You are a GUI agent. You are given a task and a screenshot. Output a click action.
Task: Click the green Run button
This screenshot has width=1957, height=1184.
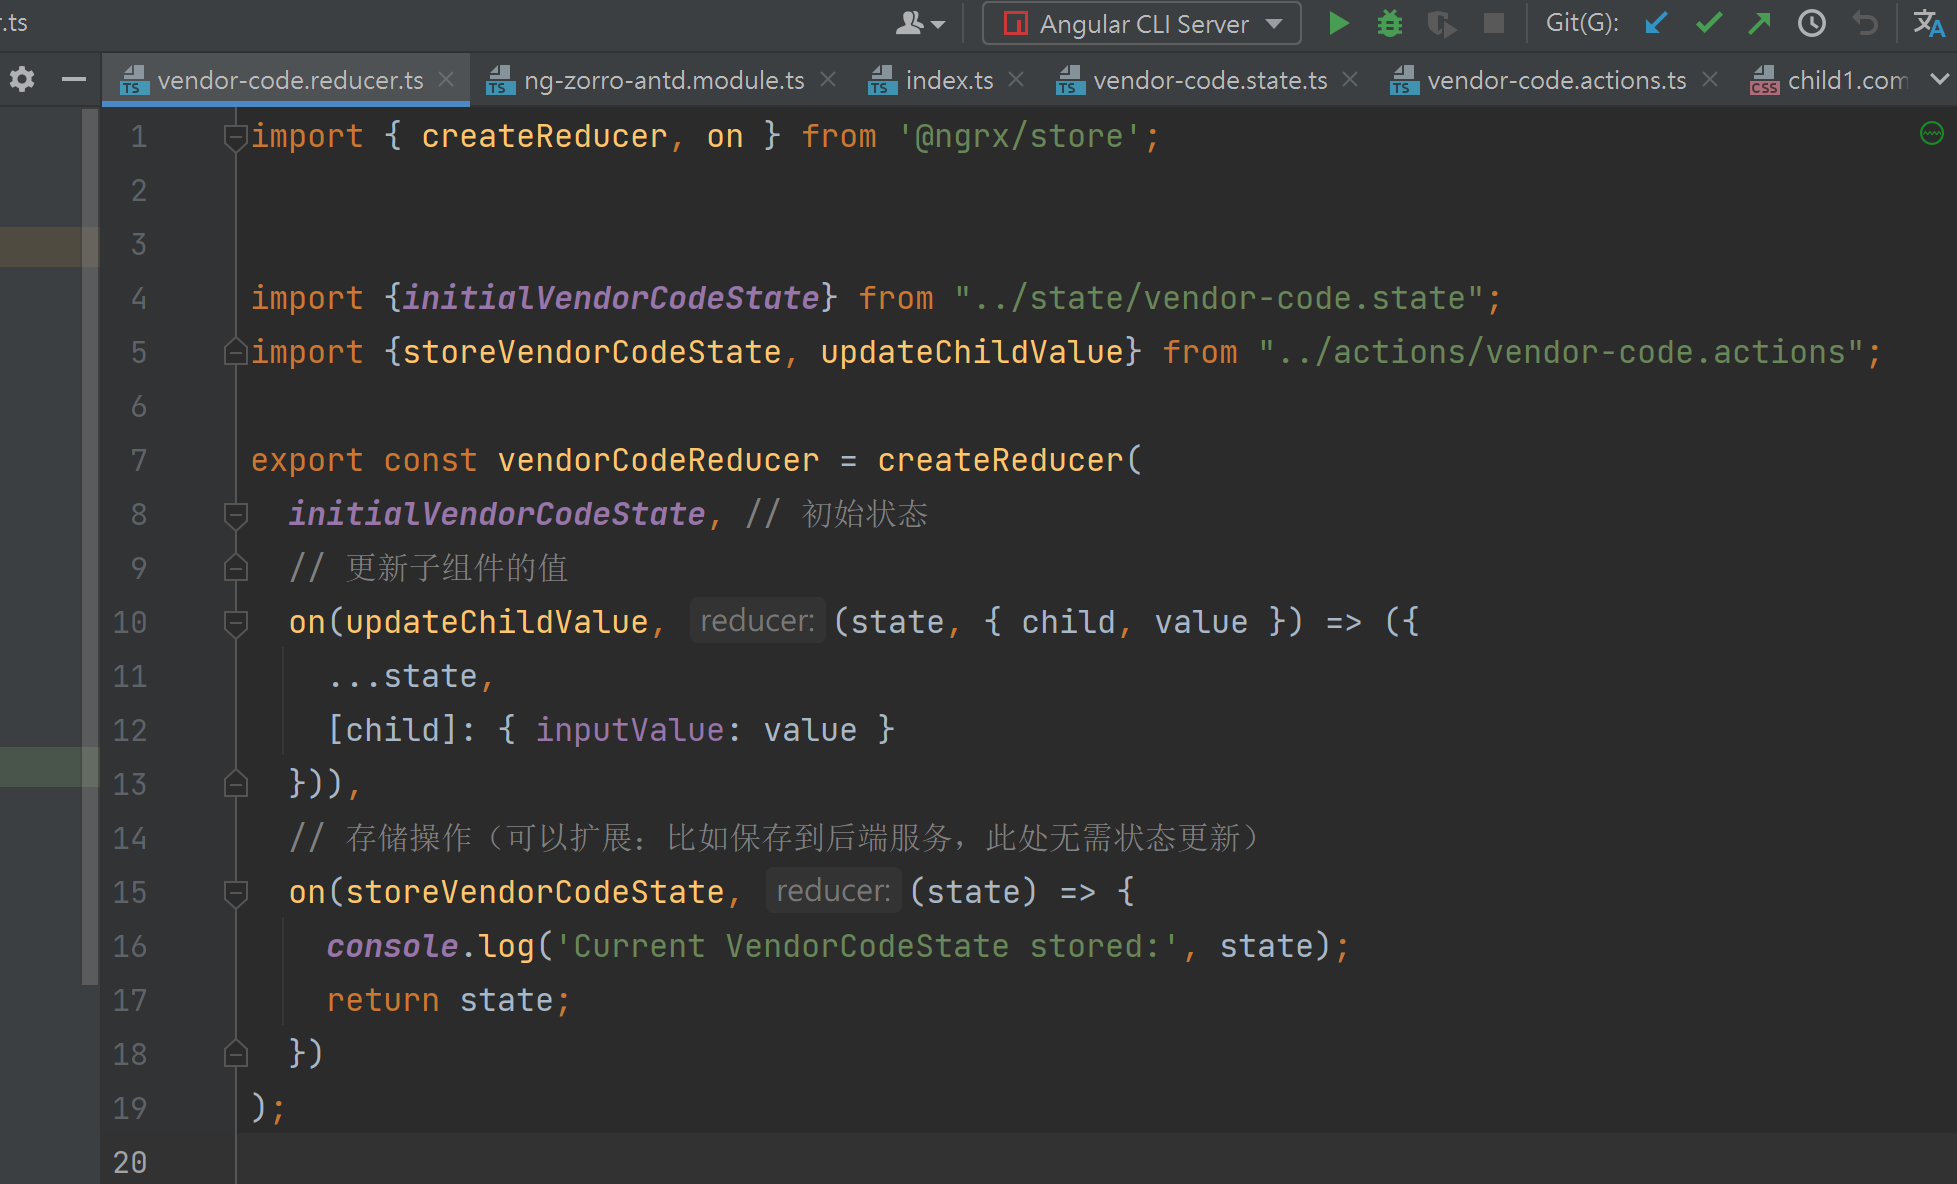coord(1338,23)
